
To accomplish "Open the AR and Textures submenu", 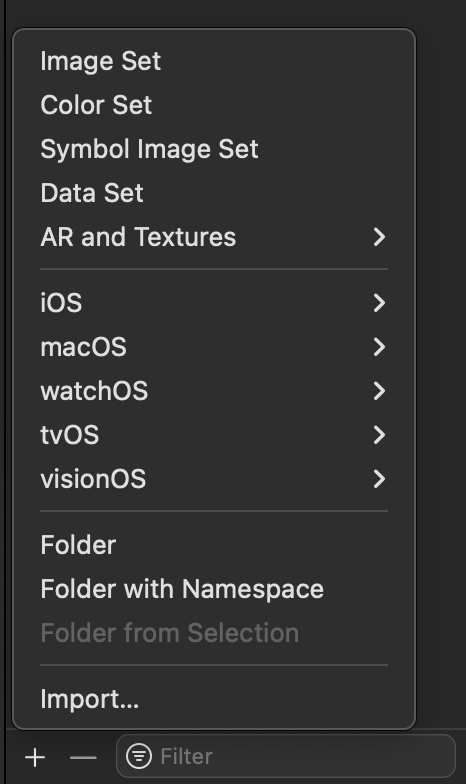I will click(x=214, y=237).
